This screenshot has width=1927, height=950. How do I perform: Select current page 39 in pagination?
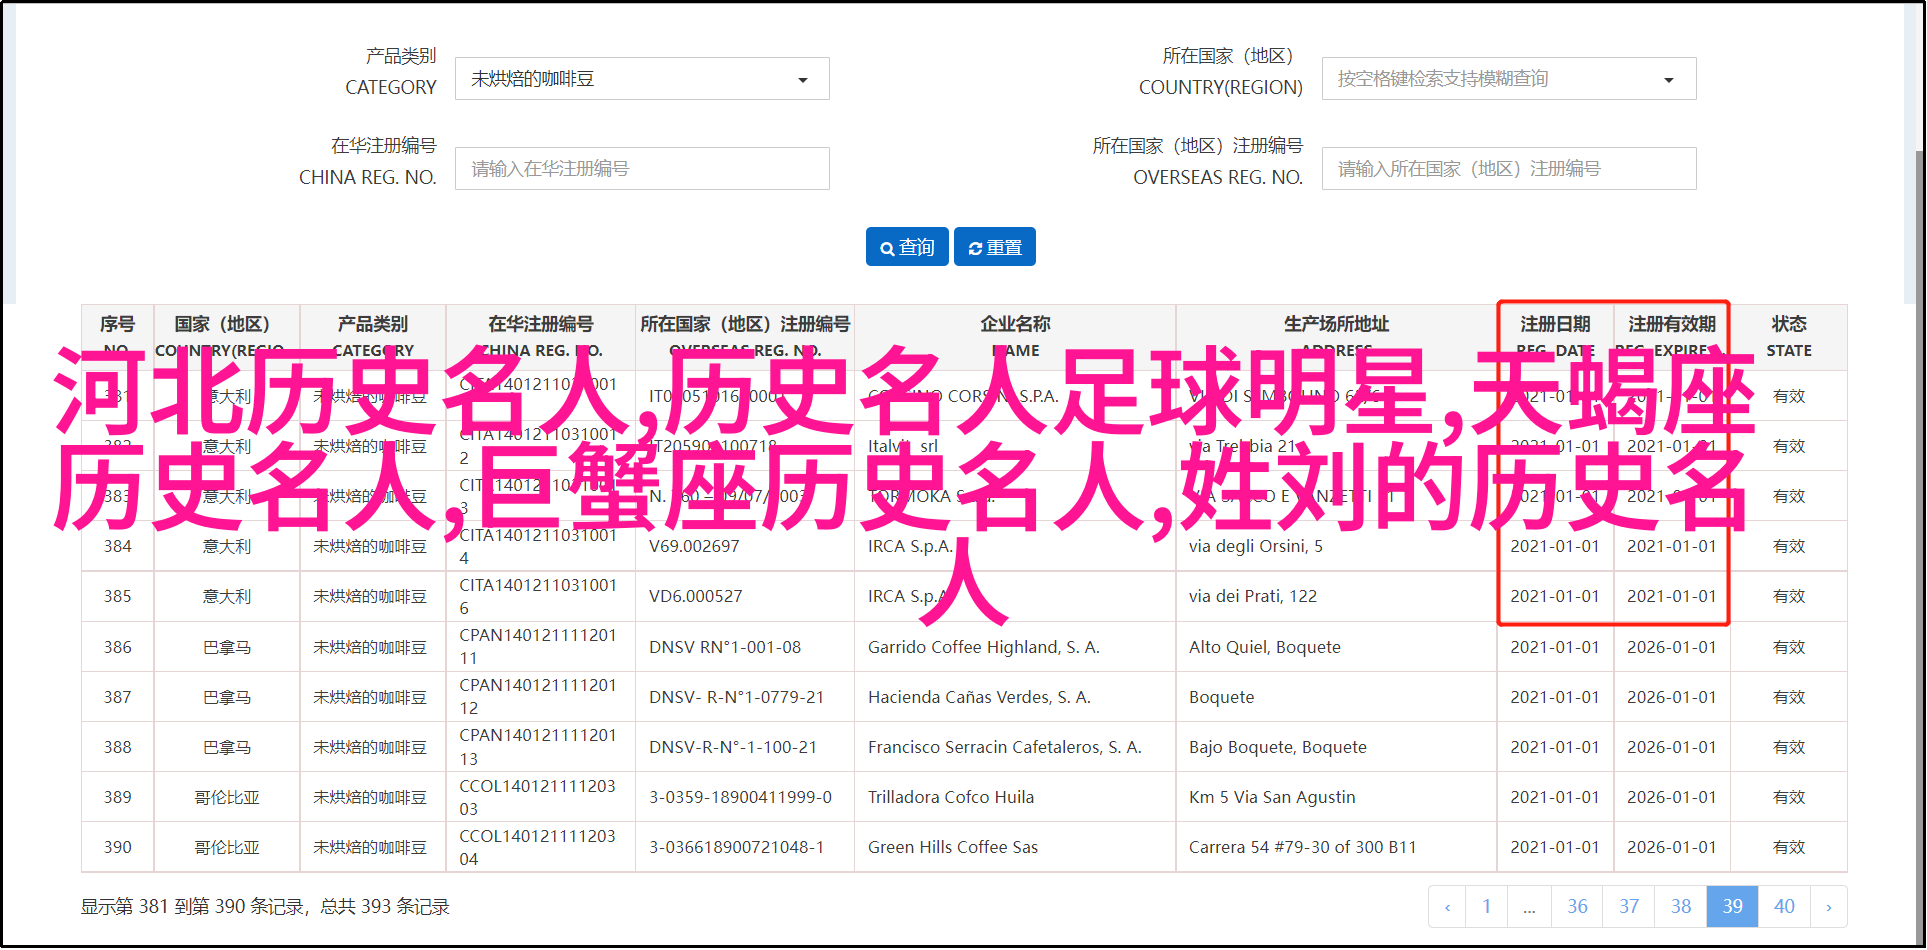click(1732, 907)
